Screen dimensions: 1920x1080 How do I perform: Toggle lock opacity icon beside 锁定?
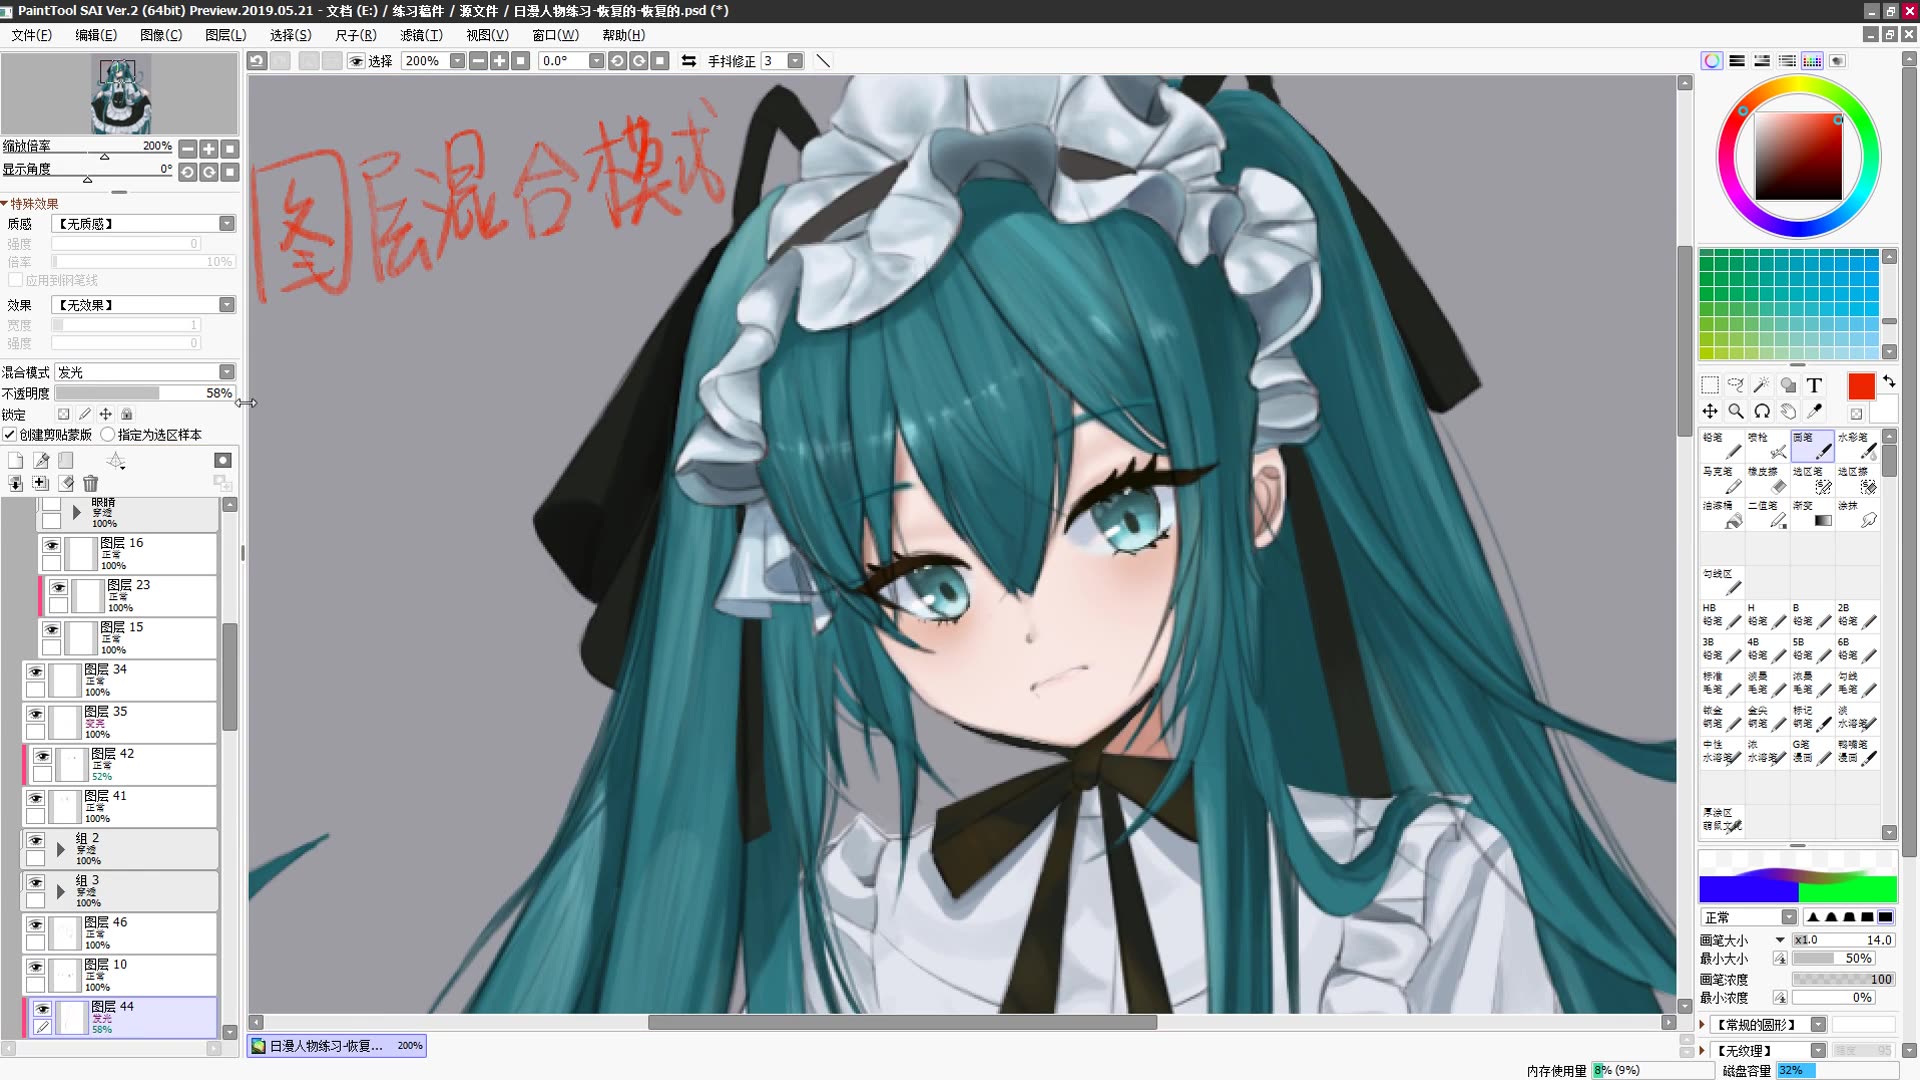pos(64,414)
